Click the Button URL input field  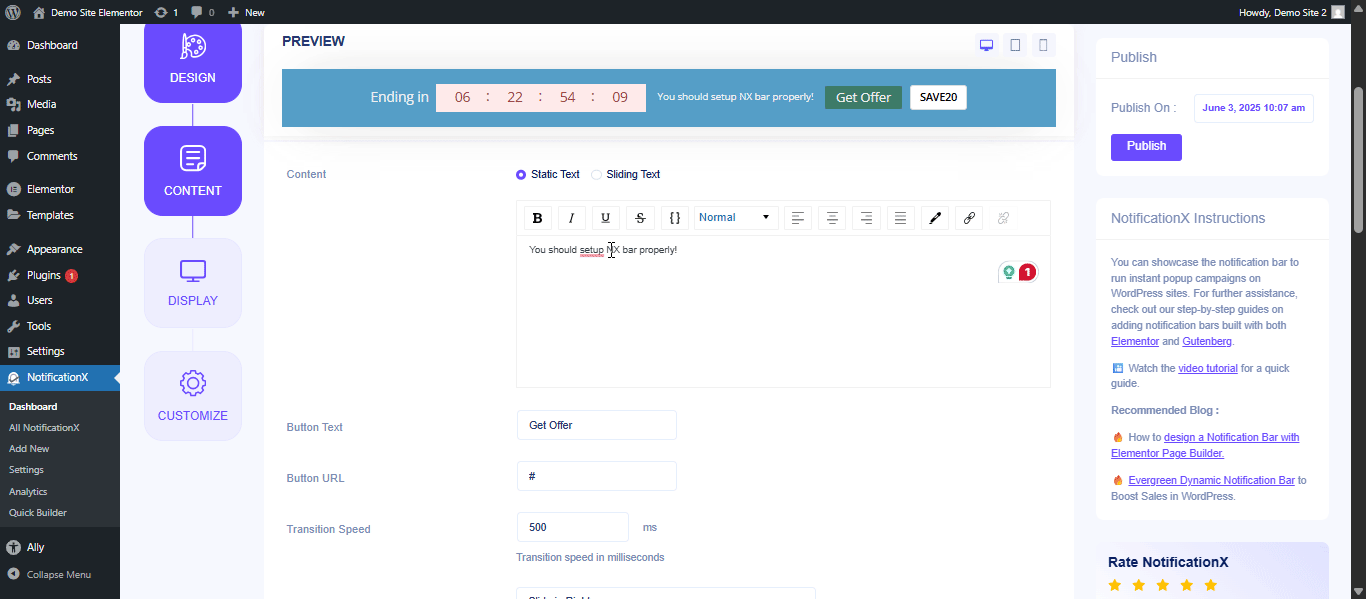click(x=597, y=476)
